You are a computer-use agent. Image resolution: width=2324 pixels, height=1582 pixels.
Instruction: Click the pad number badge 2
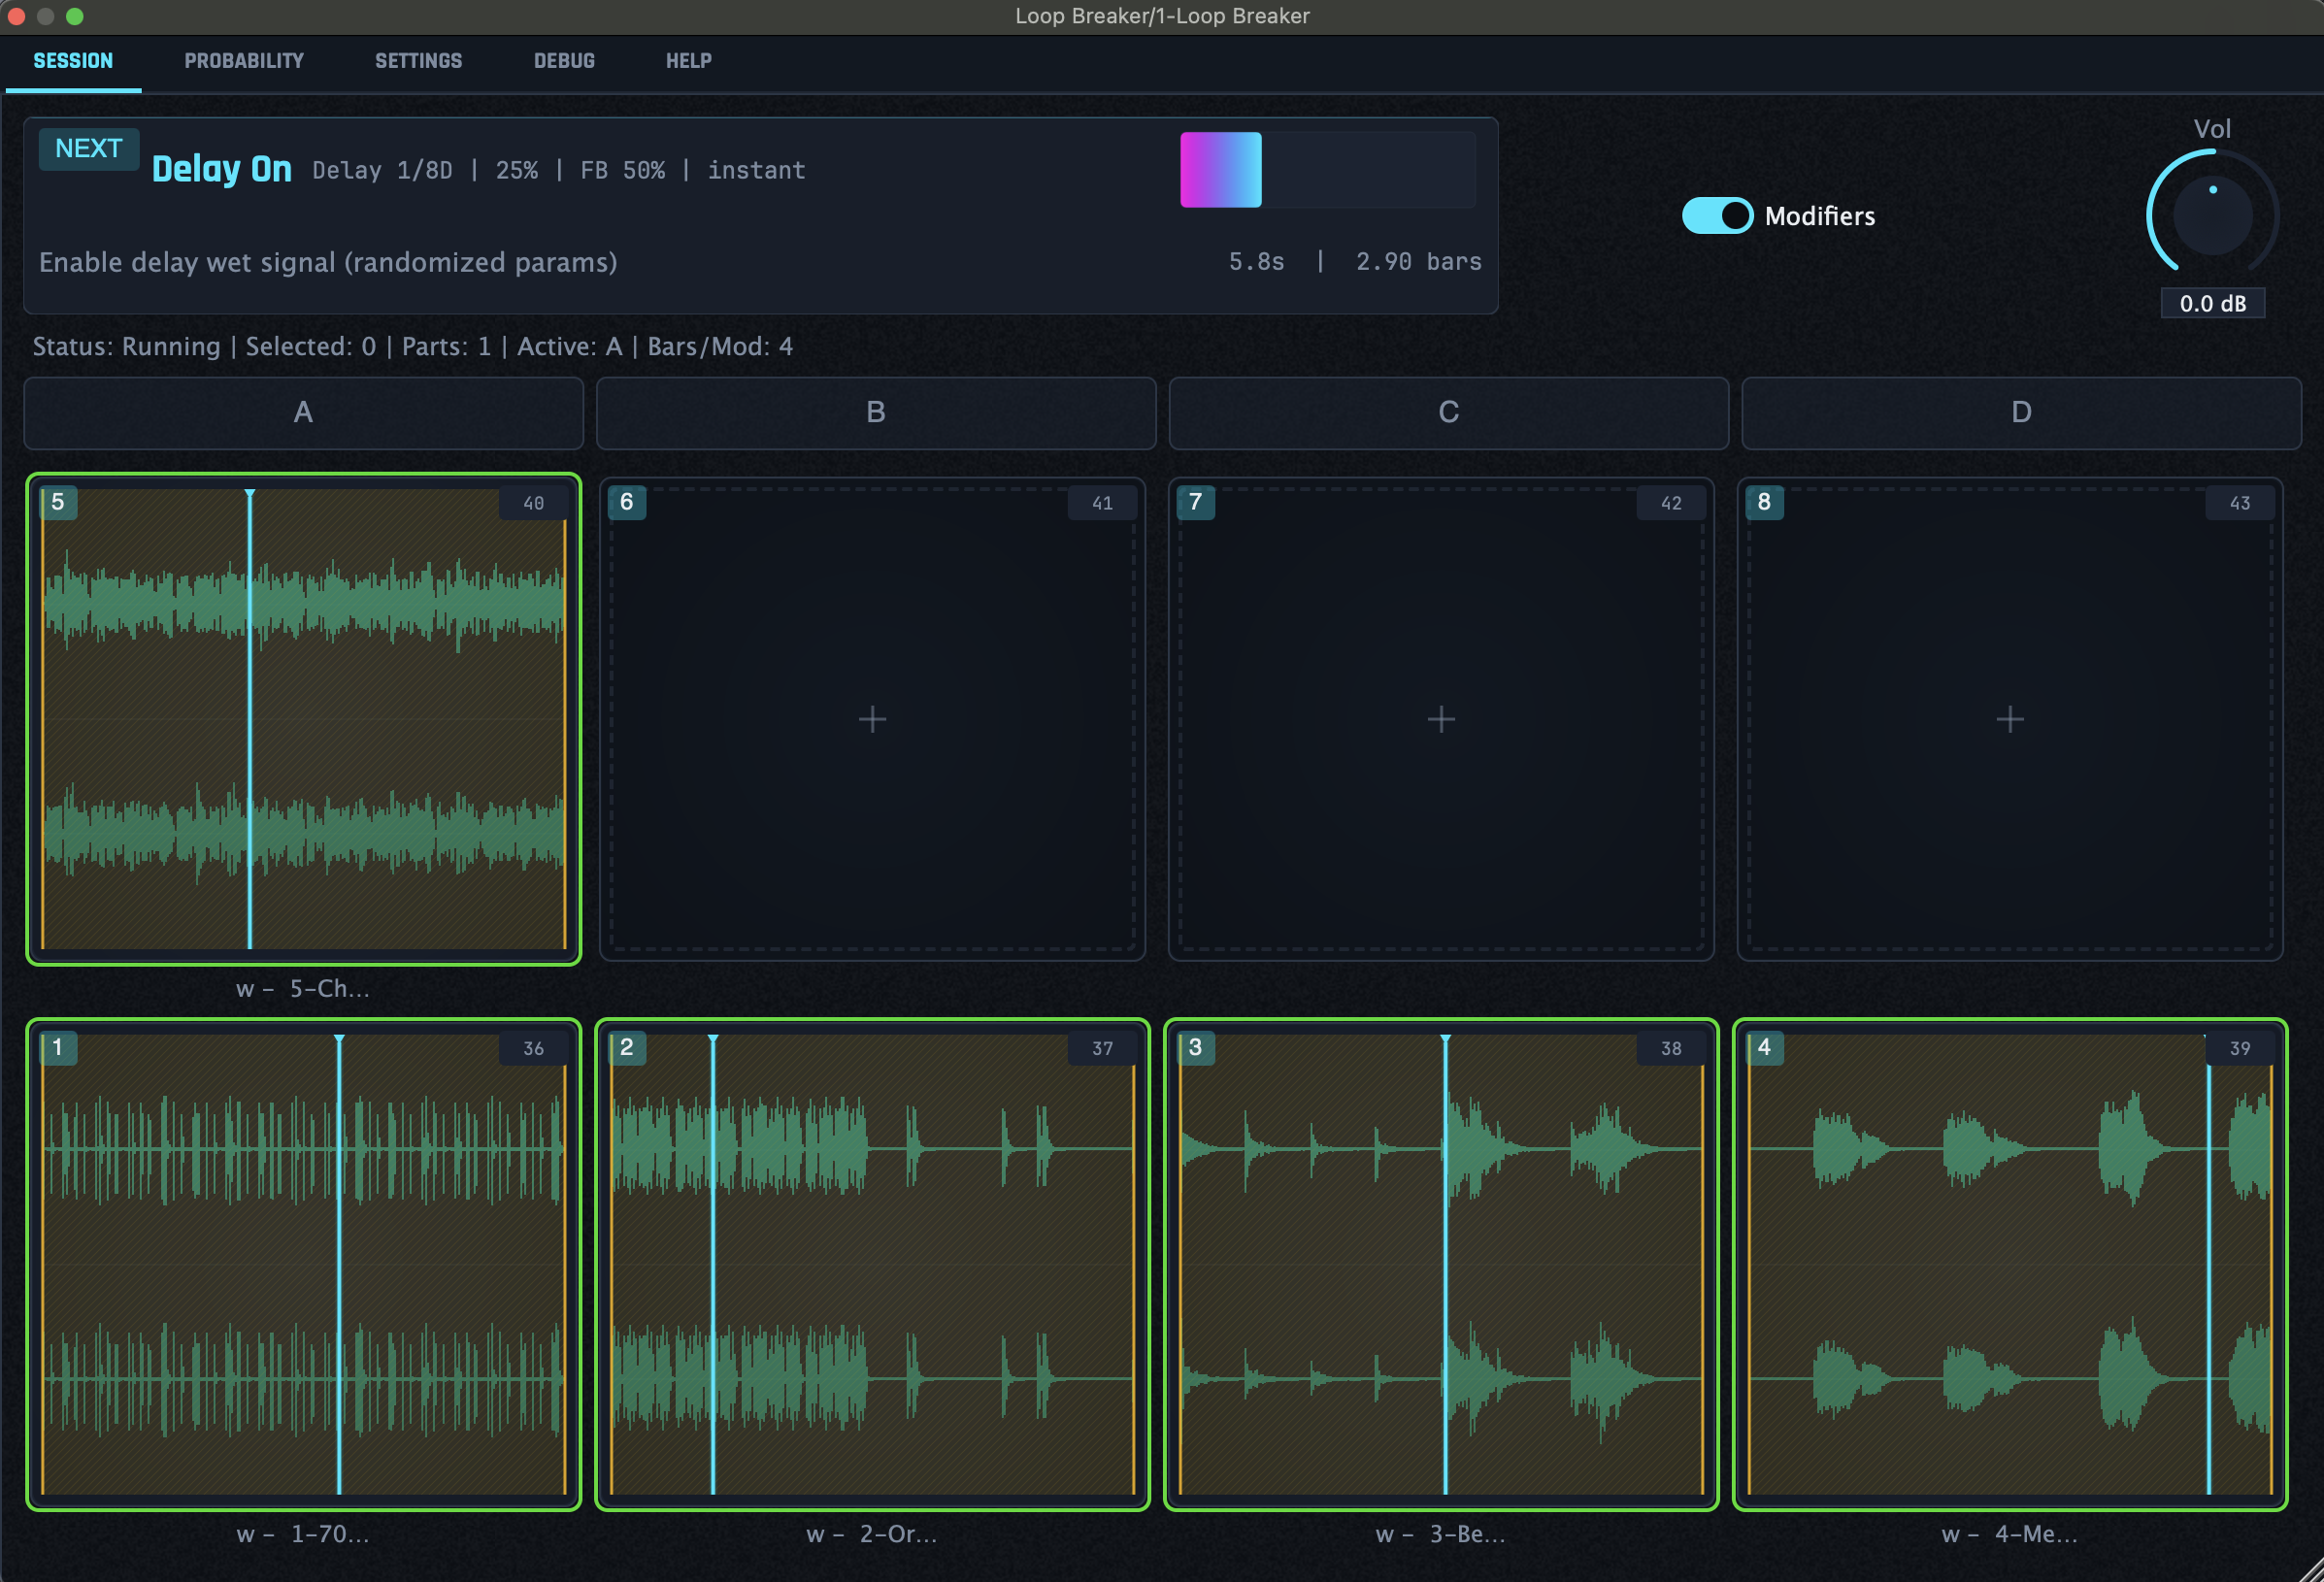point(626,1048)
